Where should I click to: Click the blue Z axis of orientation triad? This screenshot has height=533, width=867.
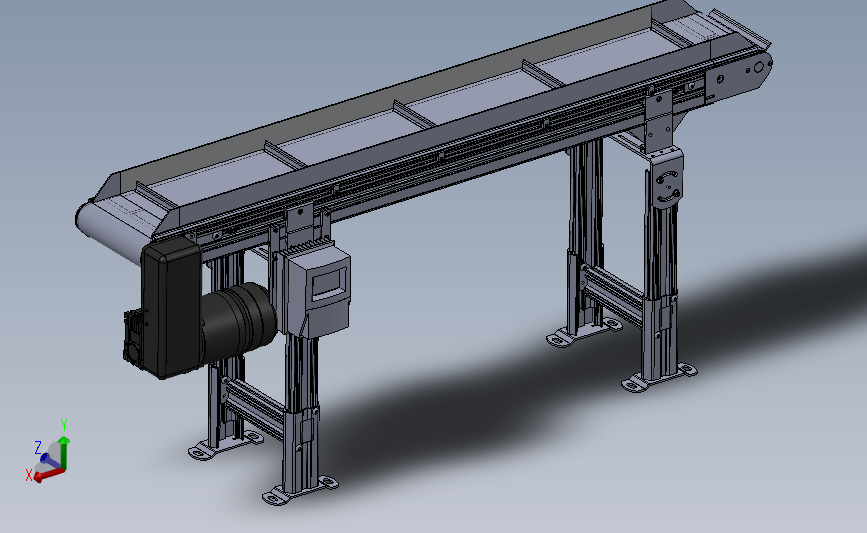(x=50, y=460)
